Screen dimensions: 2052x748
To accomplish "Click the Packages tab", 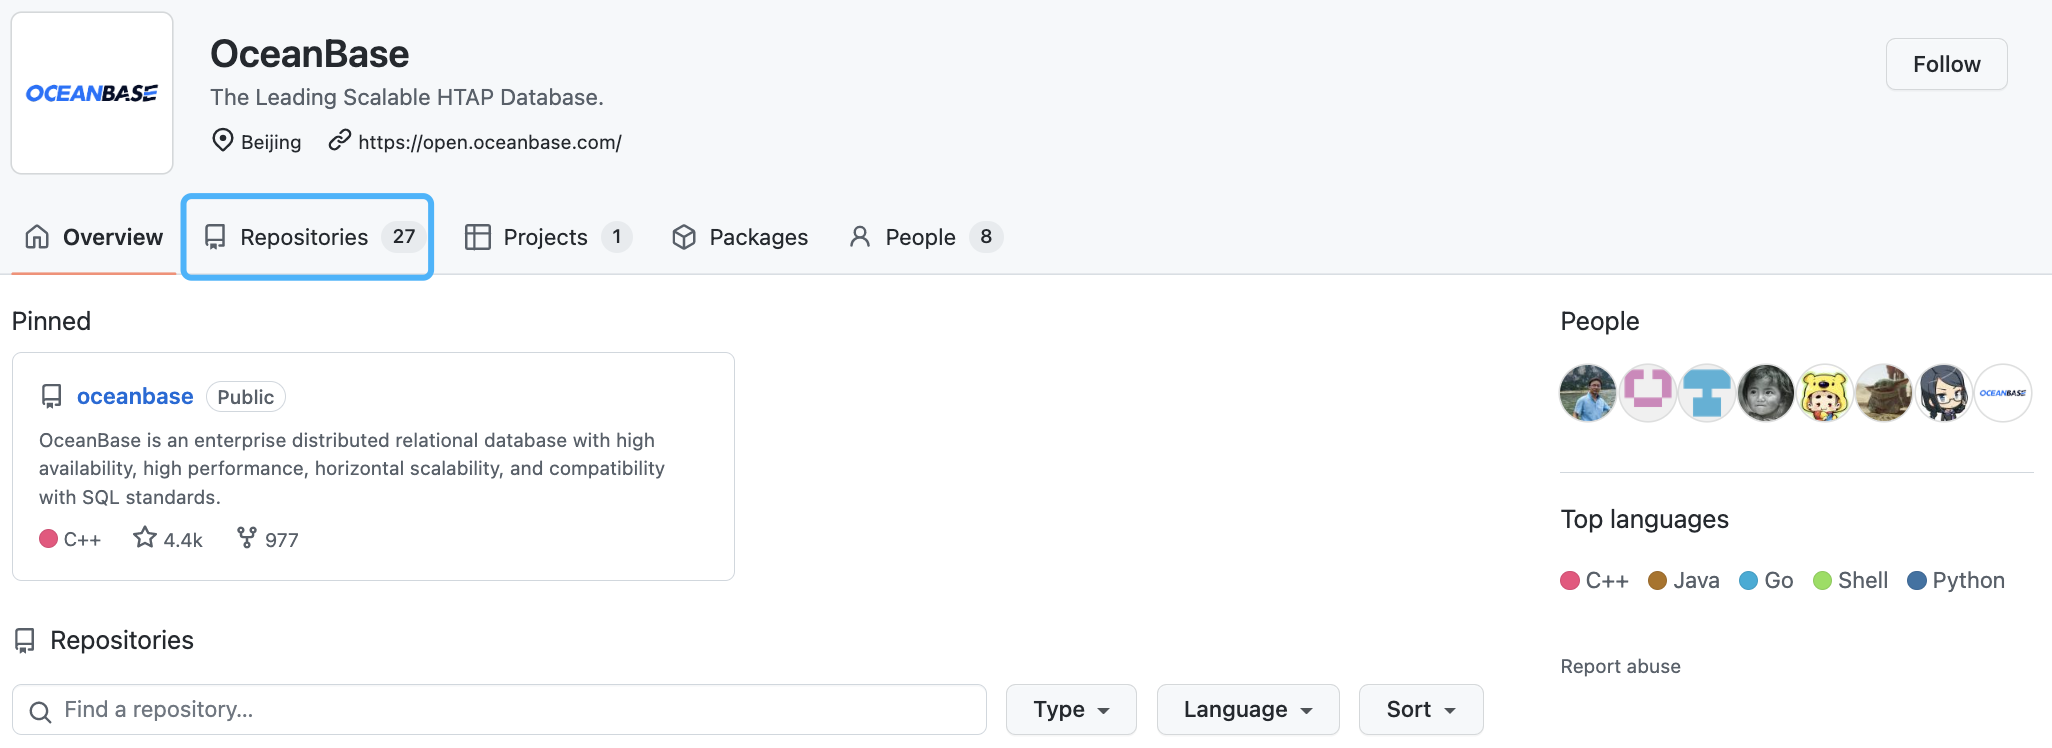I will [x=740, y=237].
